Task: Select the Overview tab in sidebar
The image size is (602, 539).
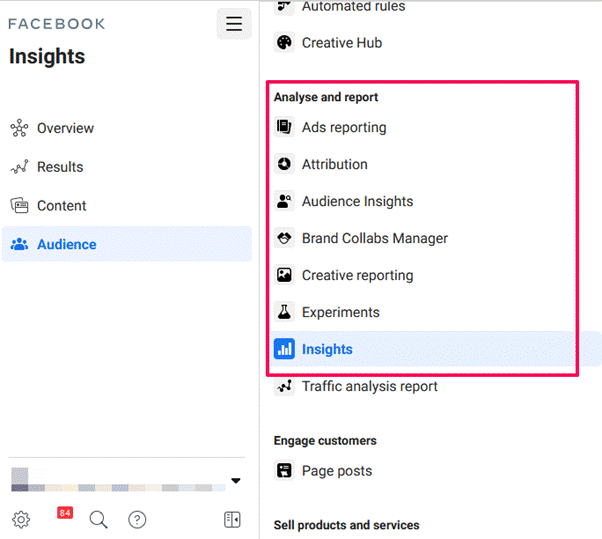Action: [65, 129]
